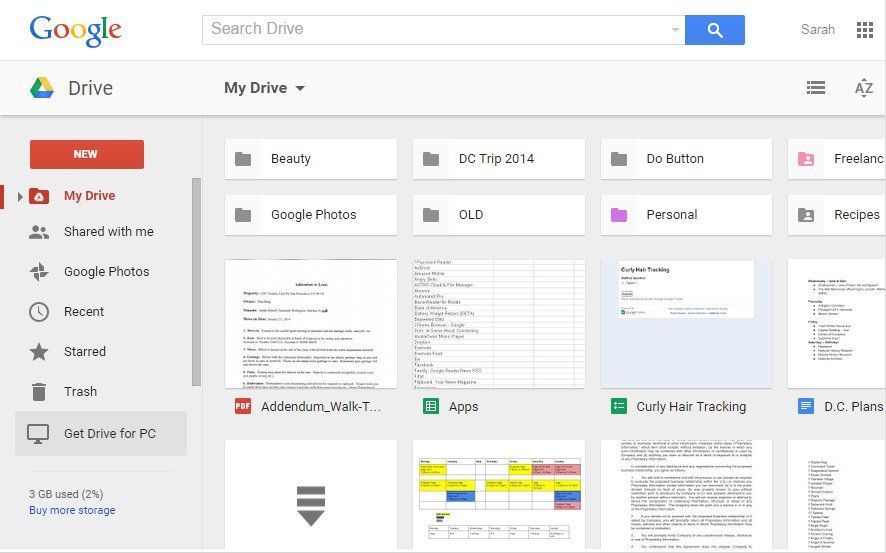
Task: Click the purple Personal folder icon
Action: pyautogui.click(x=619, y=215)
